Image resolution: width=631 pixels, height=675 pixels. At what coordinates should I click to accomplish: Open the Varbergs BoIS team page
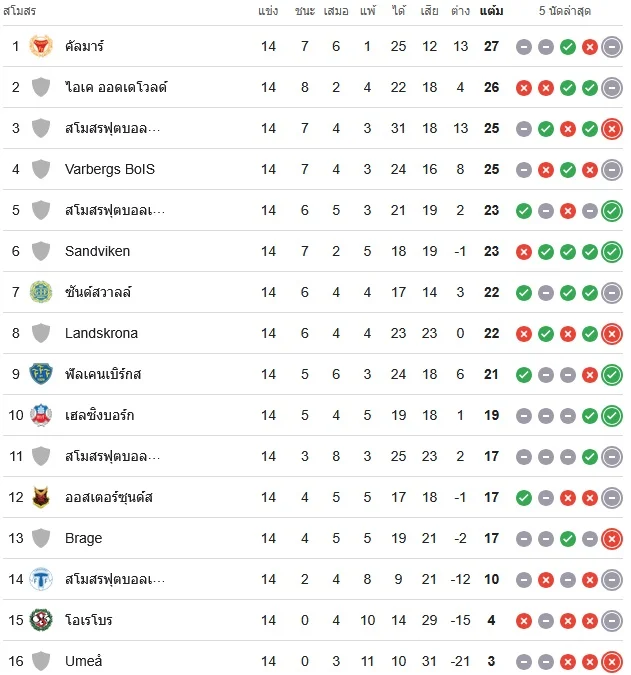click(x=110, y=169)
